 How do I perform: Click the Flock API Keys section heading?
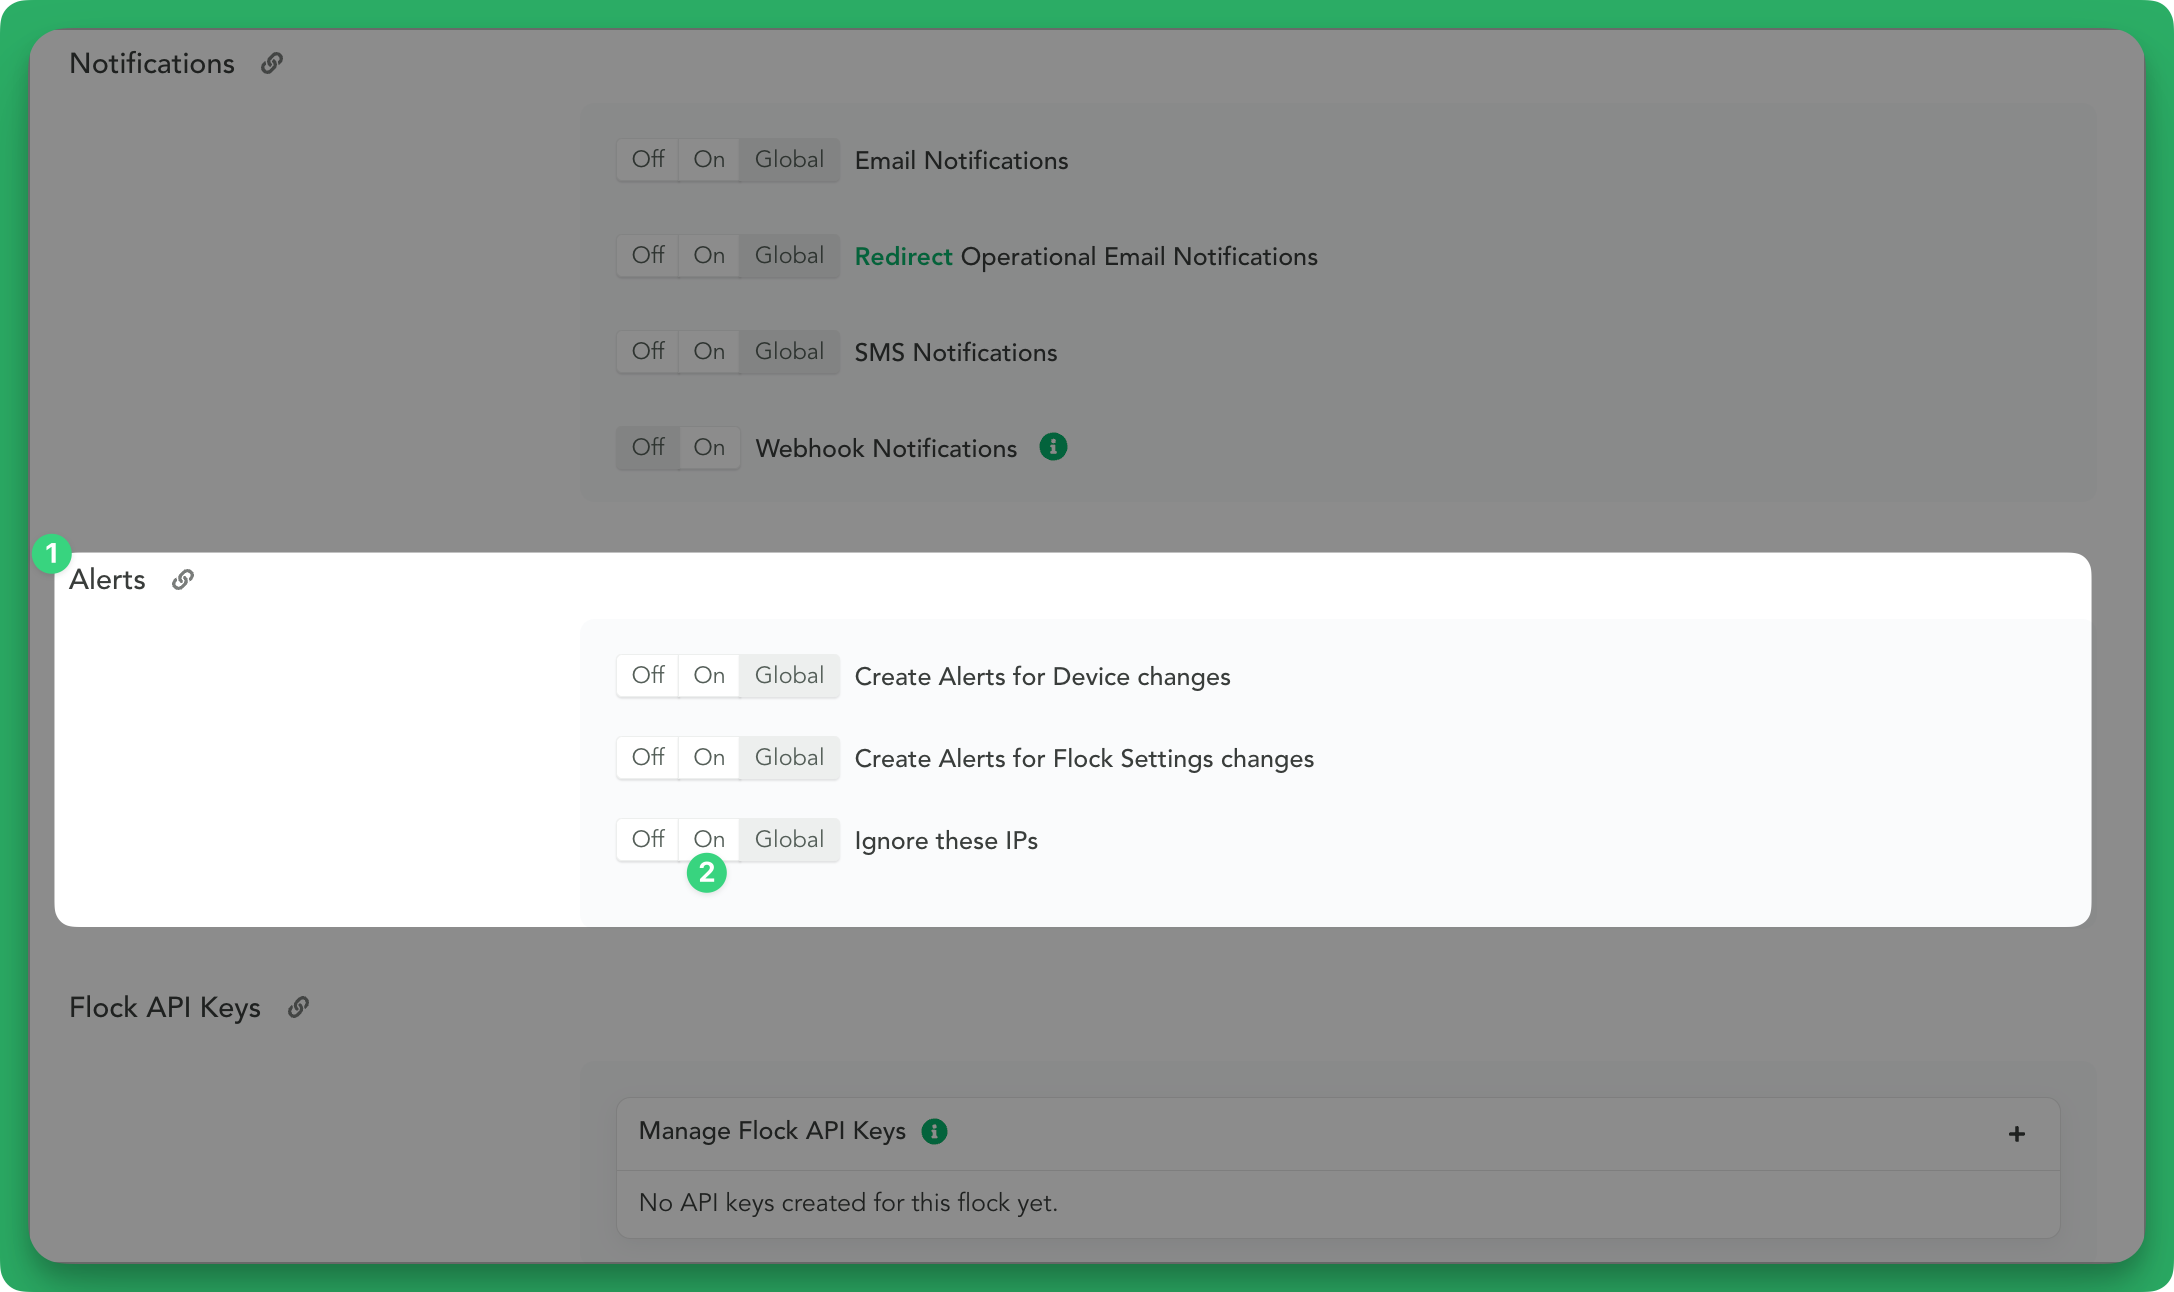(x=165, y=1008)
